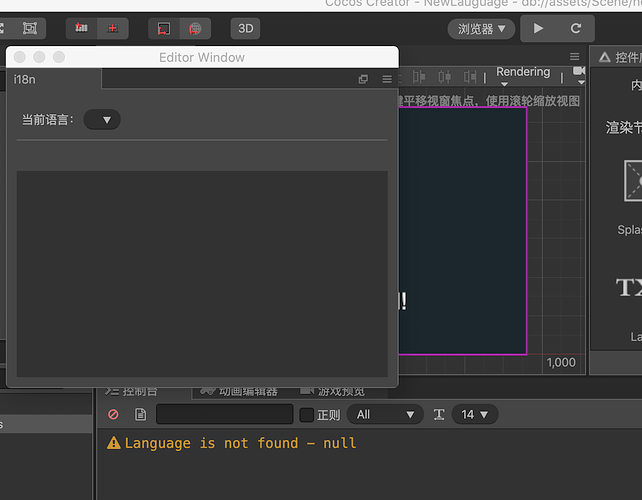Toggle the pivot/center position mode icon
The width and height of the screenshot is (642, 500).
tap(81, 28)
